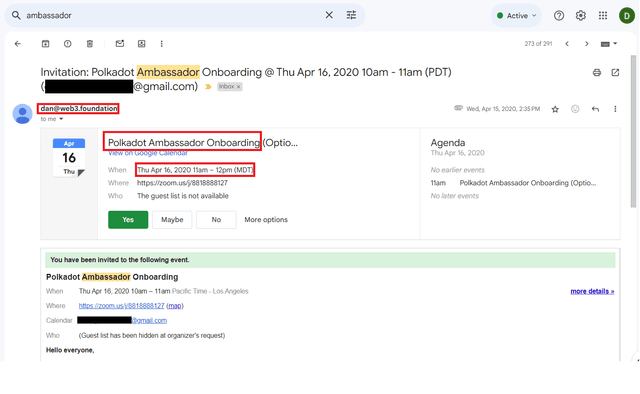
Task: RSVP Maybe to the invitation
Action: coord(172,220)
